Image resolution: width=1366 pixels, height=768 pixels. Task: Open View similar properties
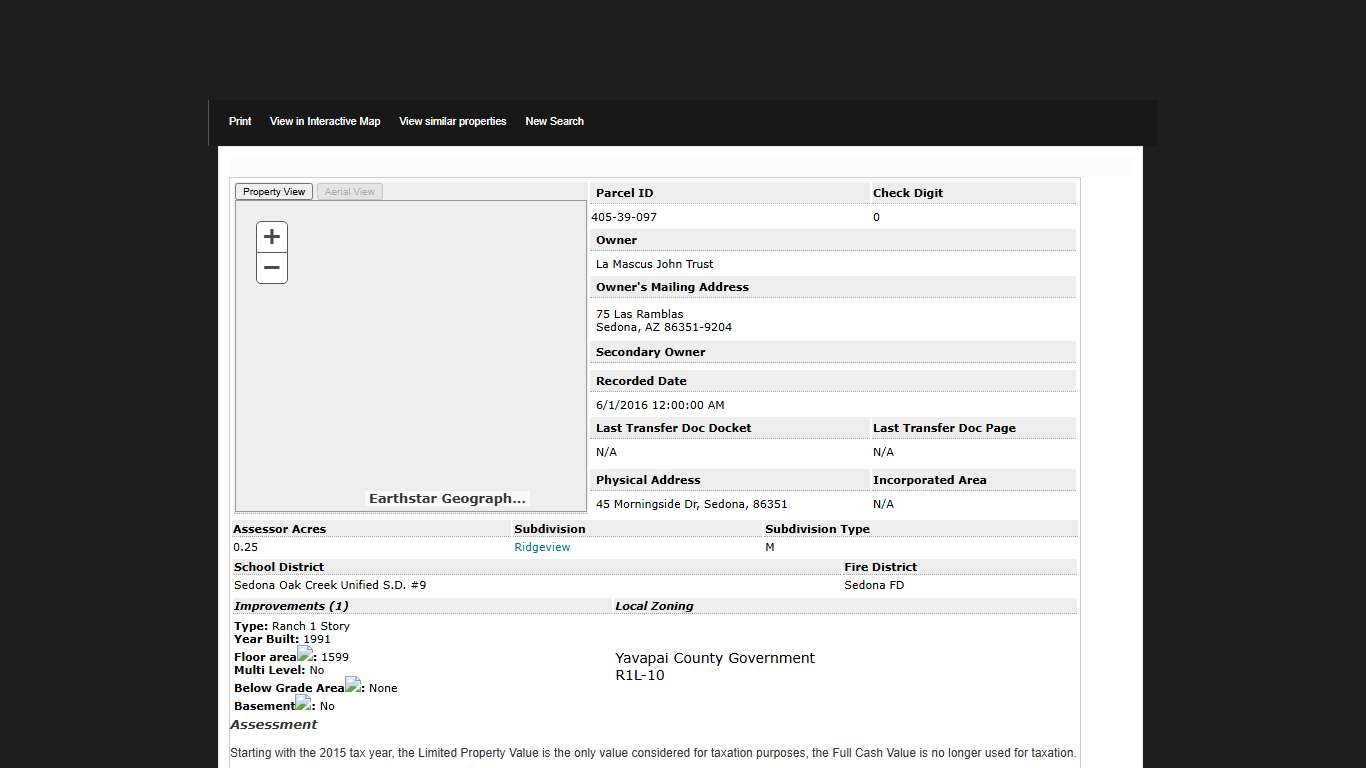[x=452, y=122]
